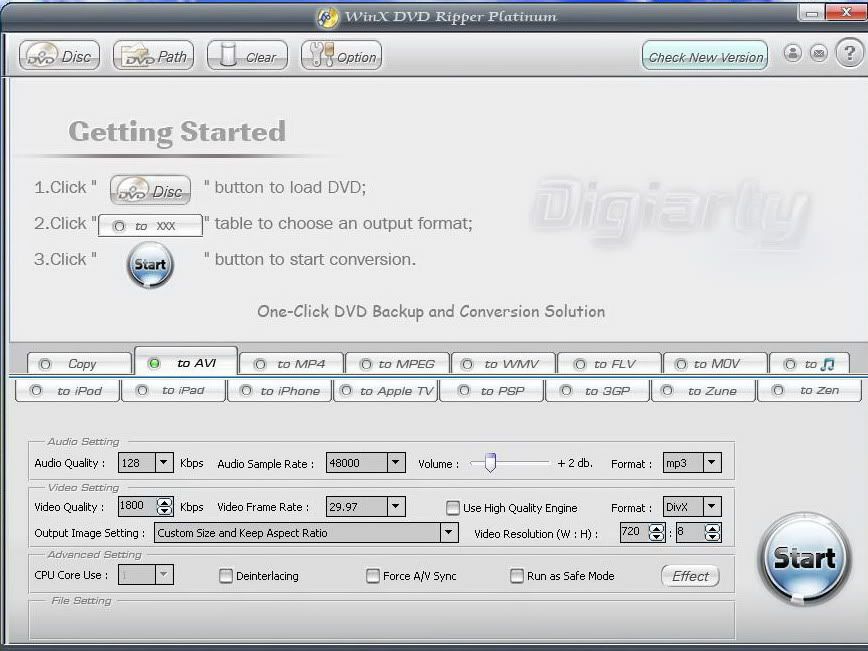Click the Disc button in Getting Started
This screenshot has width=868, height=651.
point(151,190)
